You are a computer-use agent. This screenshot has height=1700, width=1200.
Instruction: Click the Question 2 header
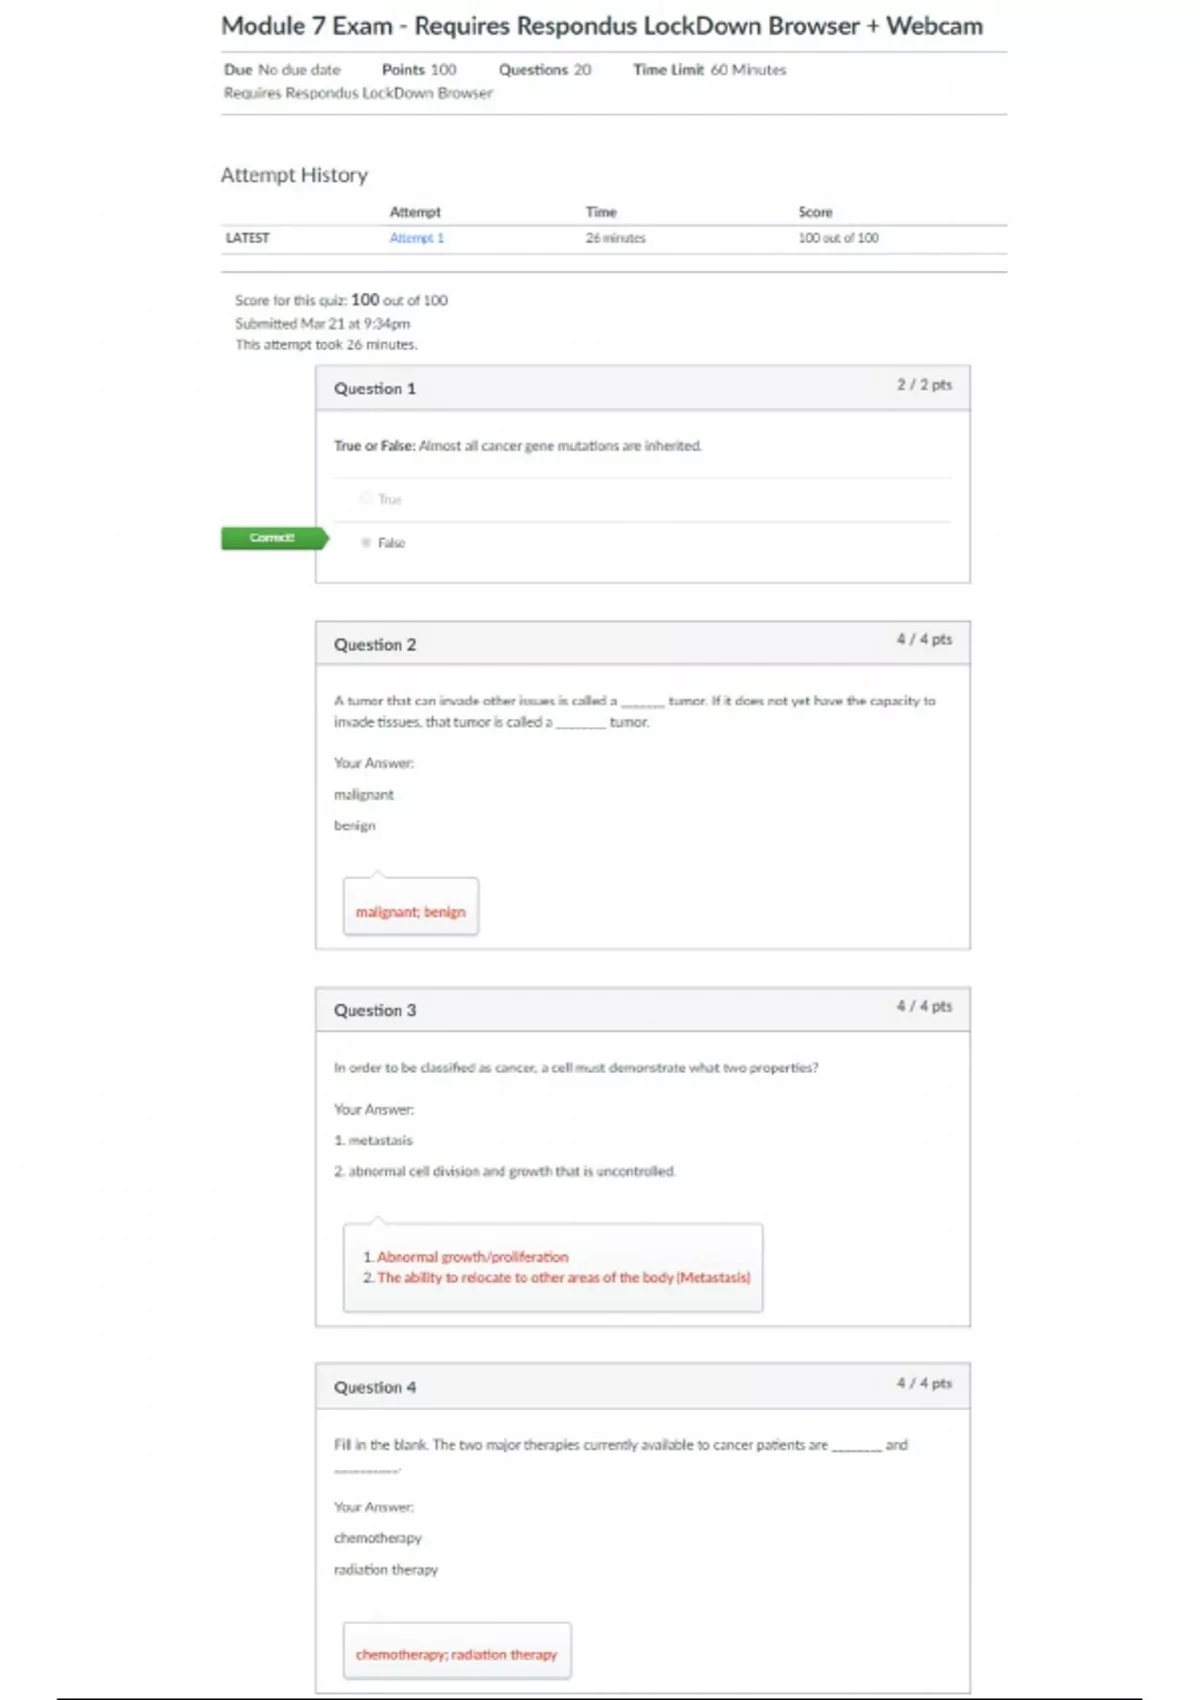375,645
